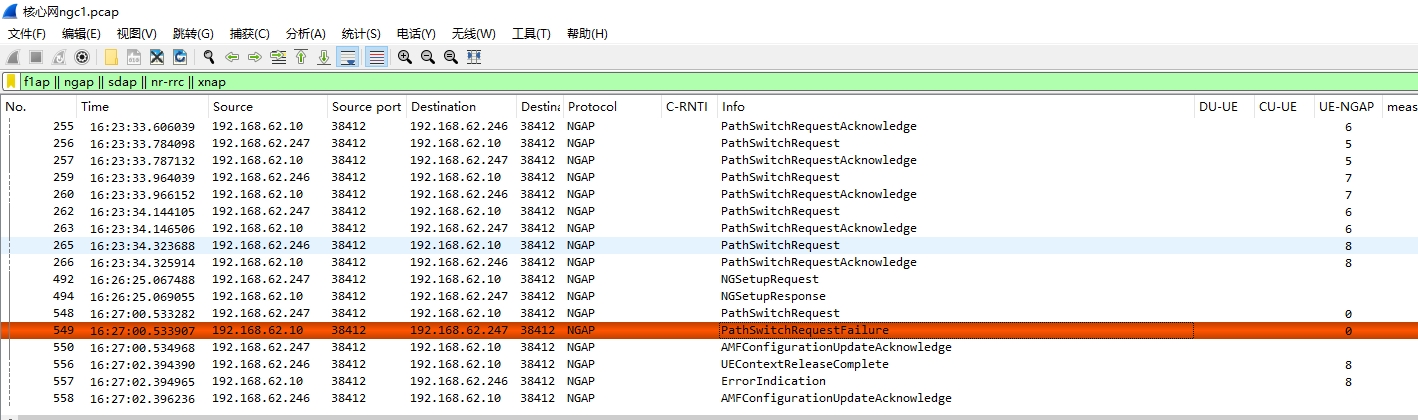Click the display filter bookmark icon

11,82
